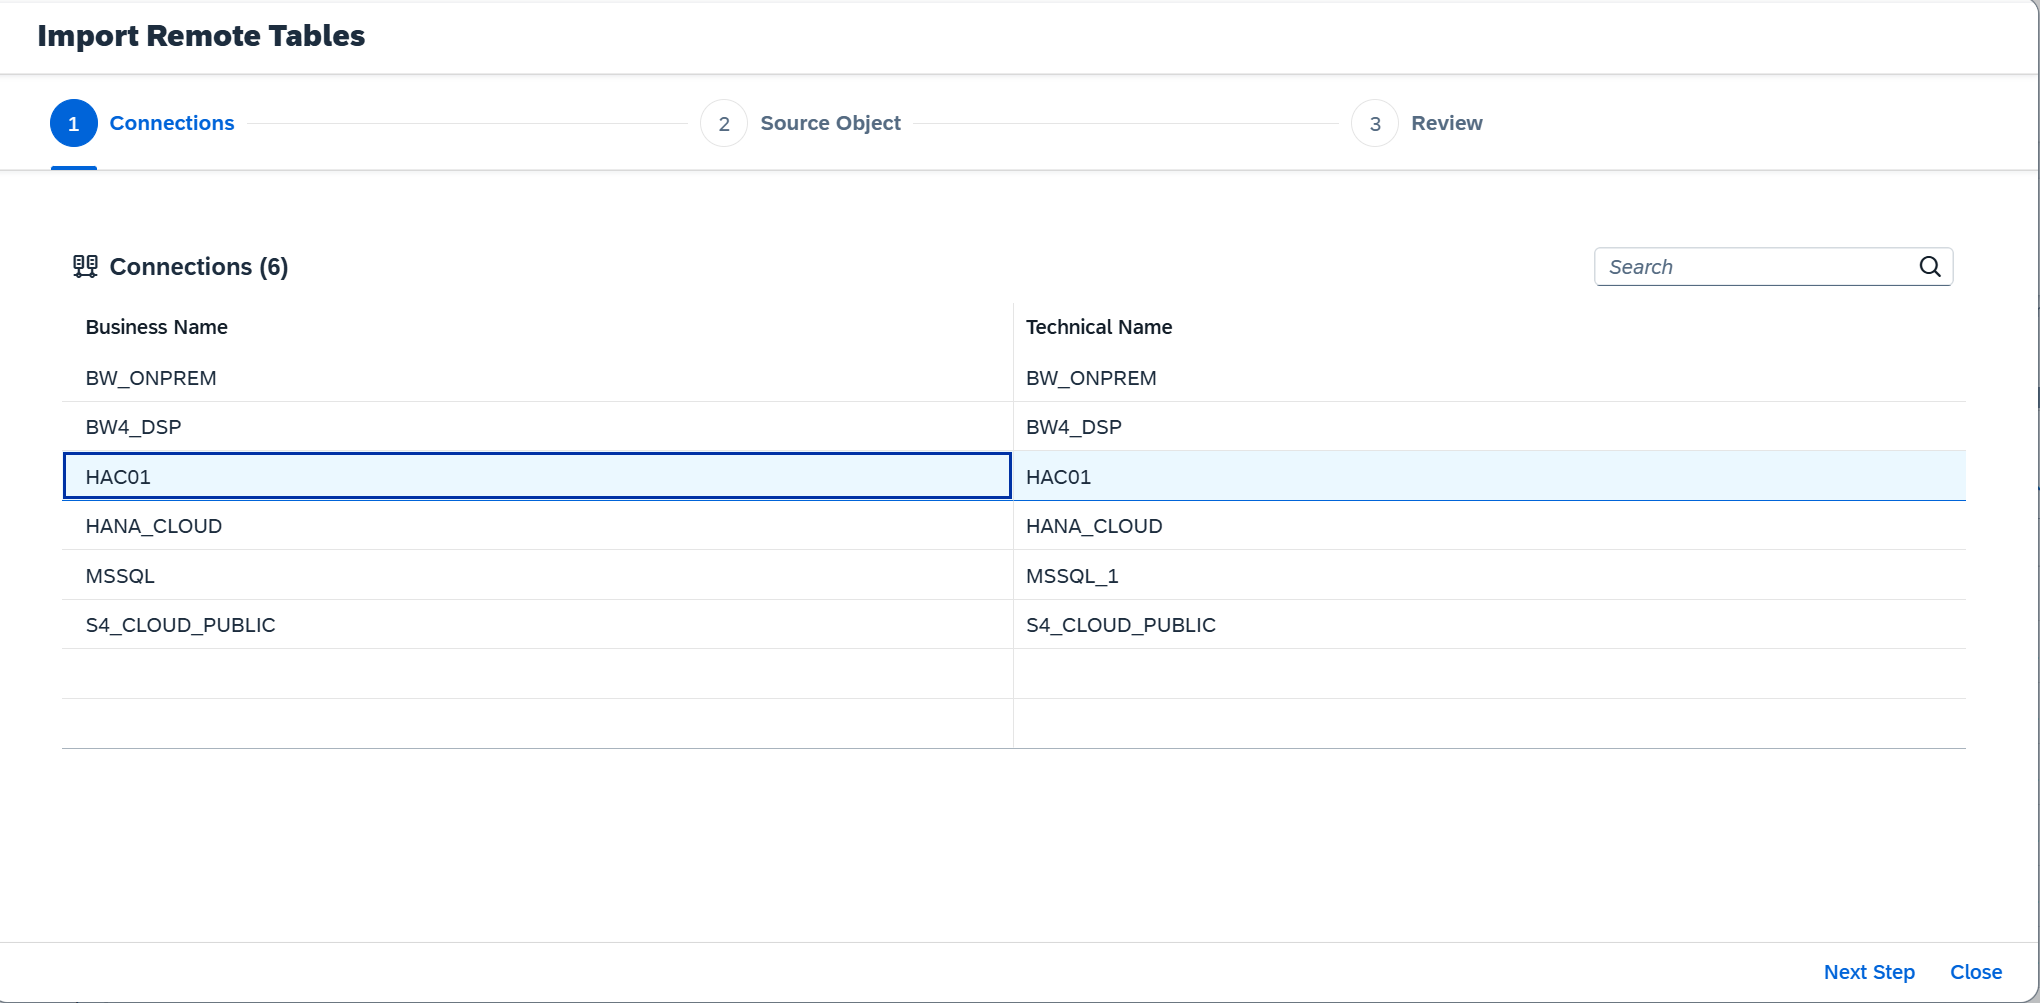Select wizard step 2 Source Object
Screen dimensions: 2040x1003
[800, 123]
